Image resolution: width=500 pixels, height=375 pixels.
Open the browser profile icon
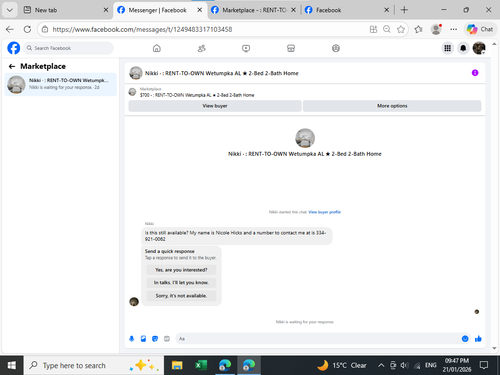pos(436,29)
